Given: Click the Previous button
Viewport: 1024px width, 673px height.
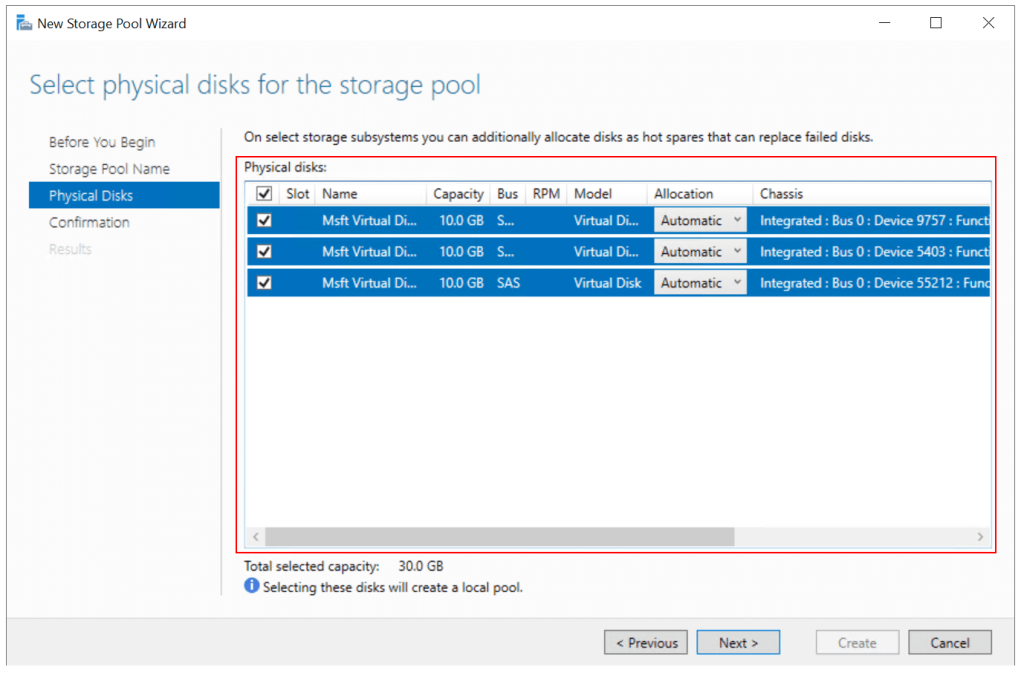Looking at the screenshot, I should coord(645,642).
